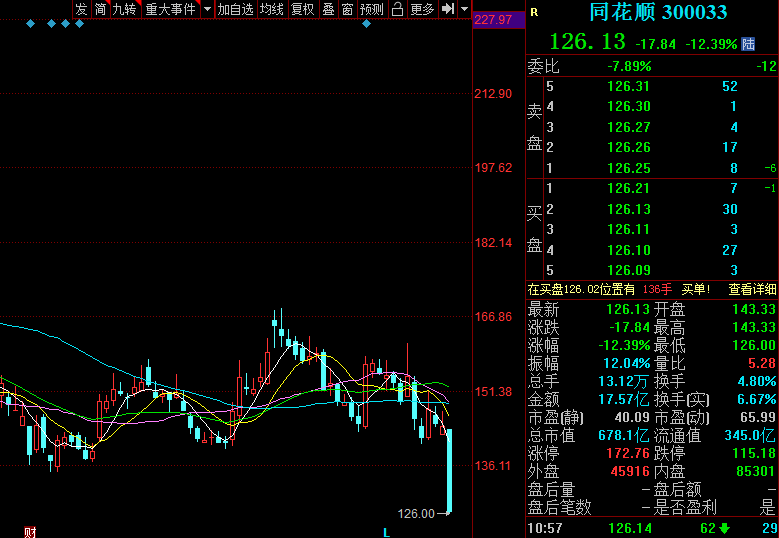This screenshot has width=779, height=538.
Task: Select sell level 2 price 126.26
Action: 628,148
